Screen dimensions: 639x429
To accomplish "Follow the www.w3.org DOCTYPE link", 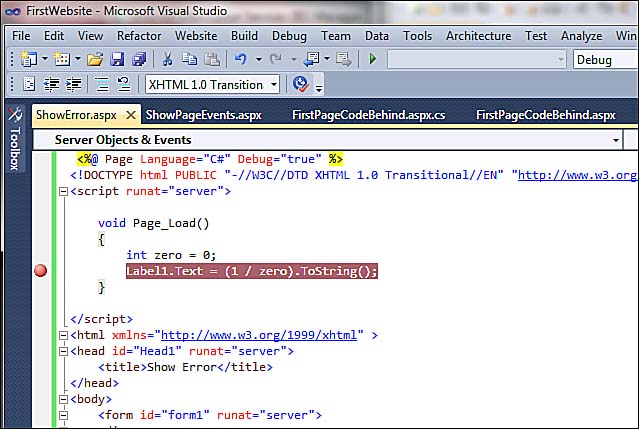I will click(x=577, y=175).
